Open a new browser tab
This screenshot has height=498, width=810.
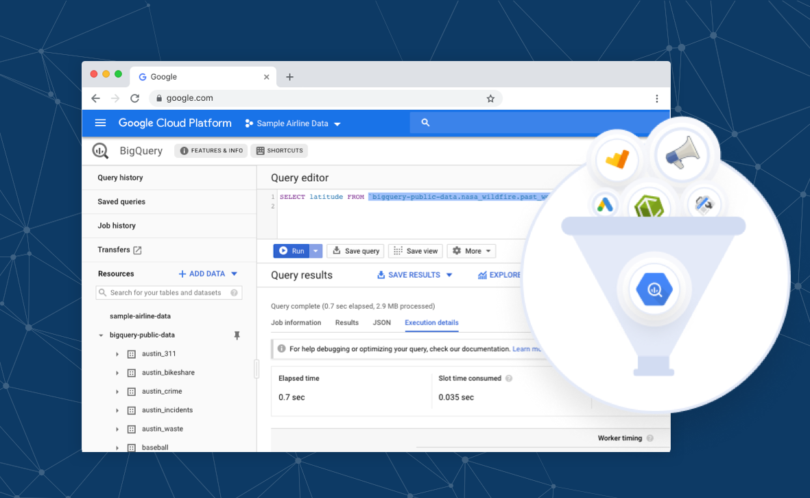(x=290, y=77)
